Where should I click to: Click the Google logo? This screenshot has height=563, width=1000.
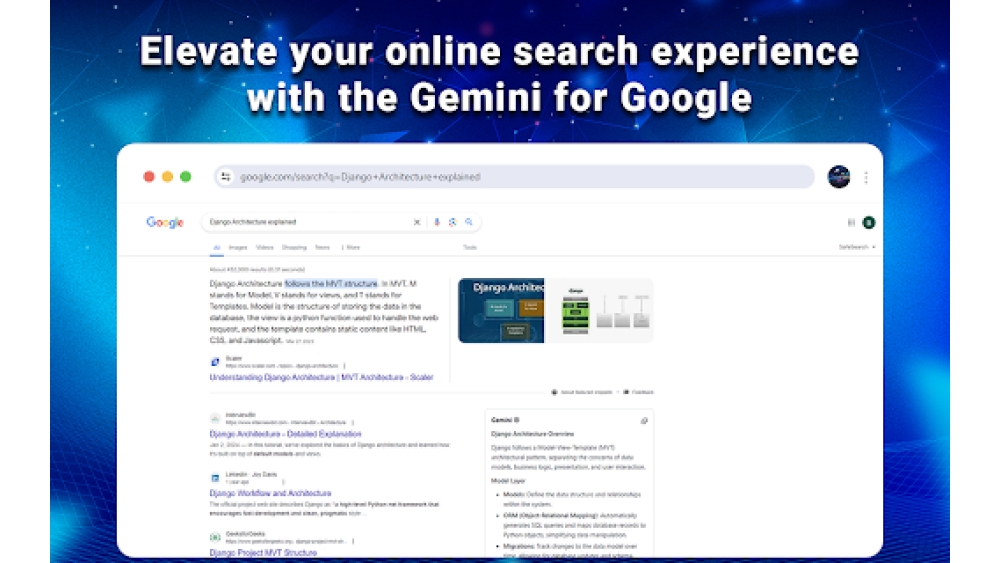pos(165,222)
